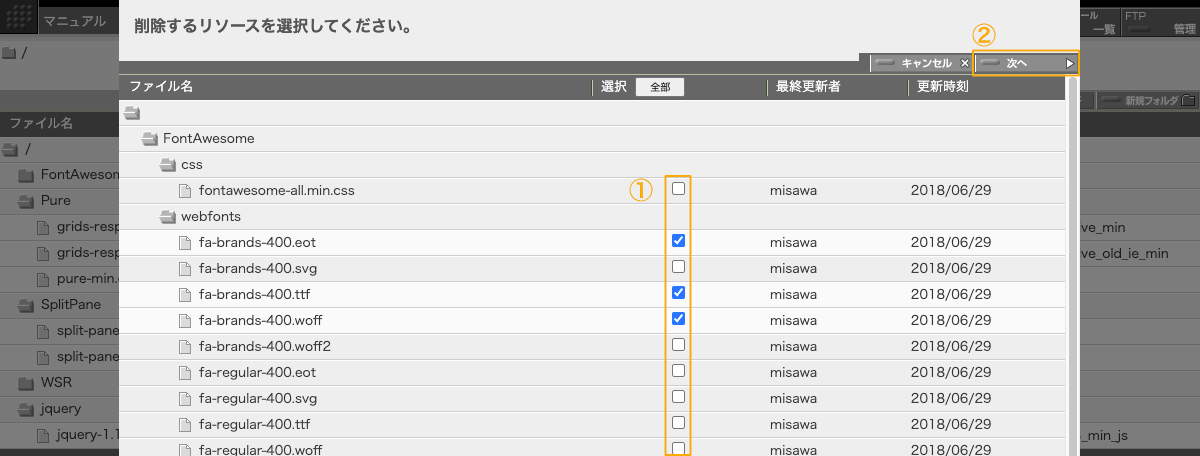The image size is (1200, 456).
Task: Click the css folder icon
Action: [168, 164]
